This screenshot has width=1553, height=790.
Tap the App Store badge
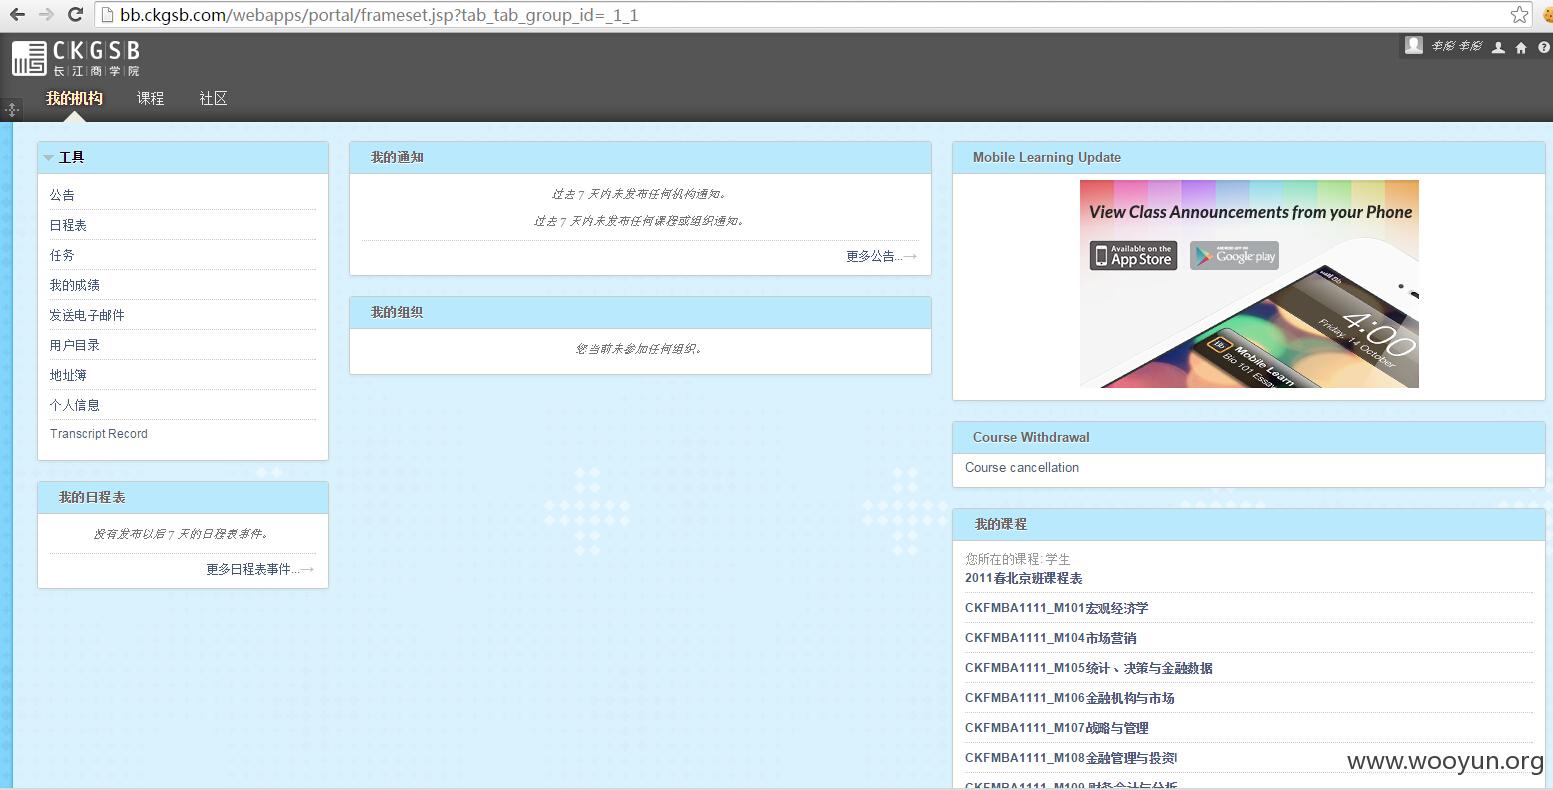pyautogui.click(x=1133, y=255)
